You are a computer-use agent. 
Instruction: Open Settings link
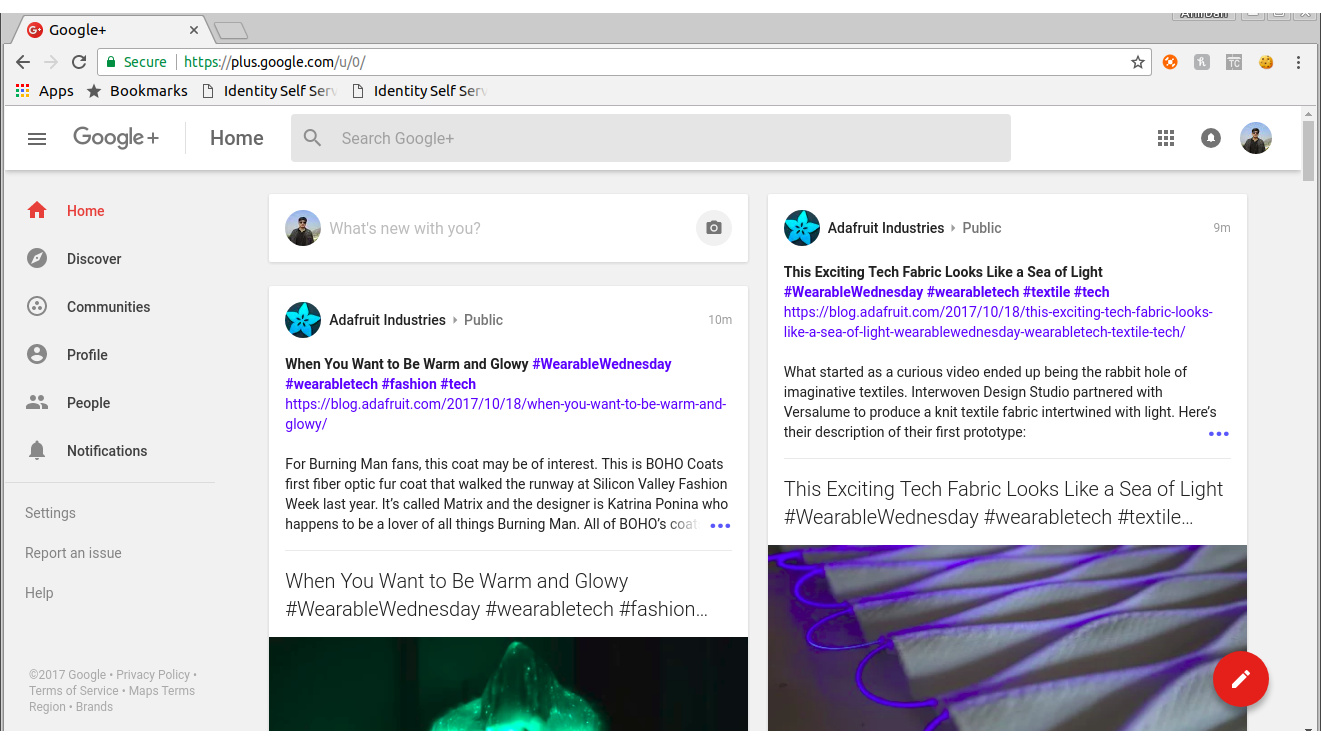coord(50,513)
